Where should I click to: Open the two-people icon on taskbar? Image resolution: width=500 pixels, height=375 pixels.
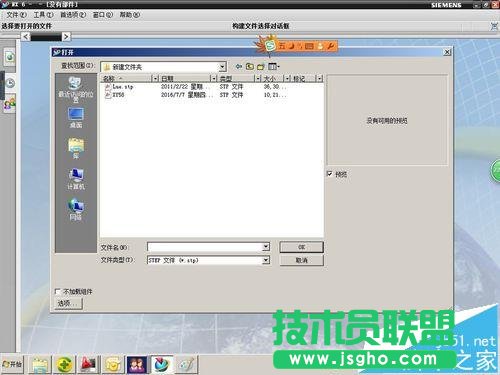[137, 364]
